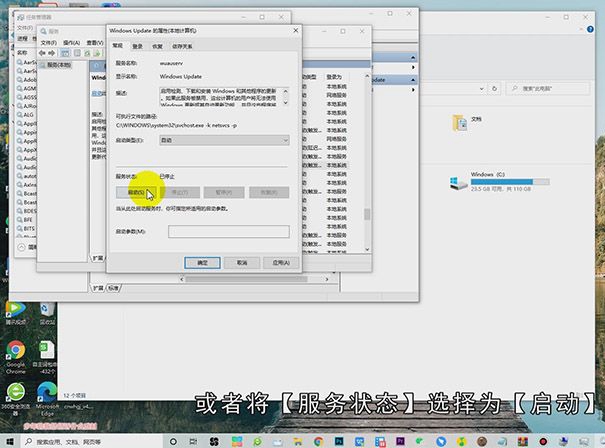Click the taskbar search box
Viewport: 605px width, 448px height.
[92, 441]
